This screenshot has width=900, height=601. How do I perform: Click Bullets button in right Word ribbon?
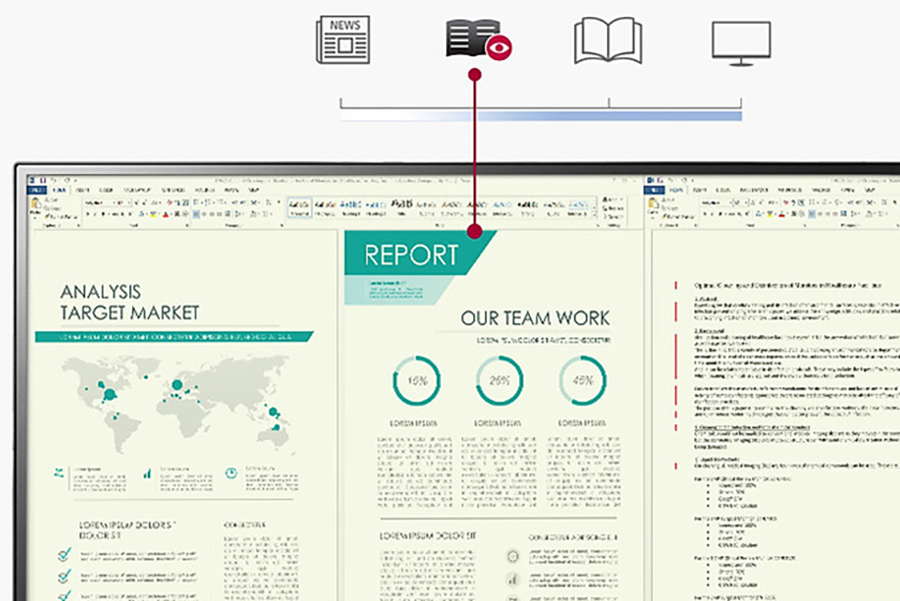[x=811, y=202]
